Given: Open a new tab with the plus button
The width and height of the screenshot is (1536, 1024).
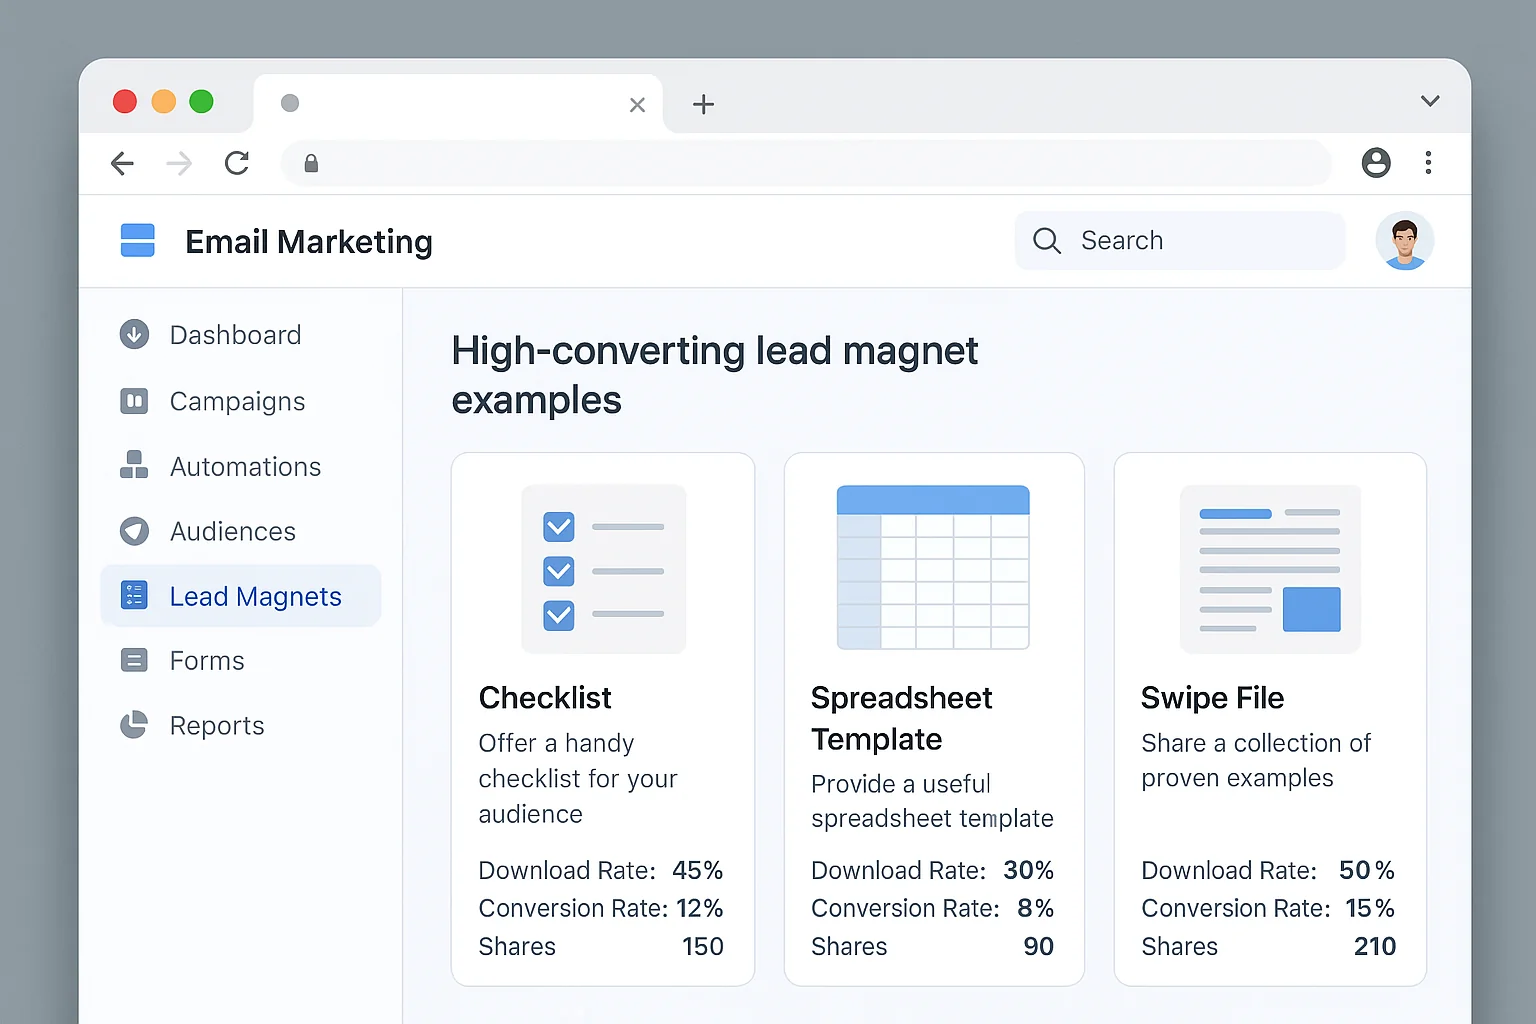Looking at the screenshot, I should pos(704,103).
